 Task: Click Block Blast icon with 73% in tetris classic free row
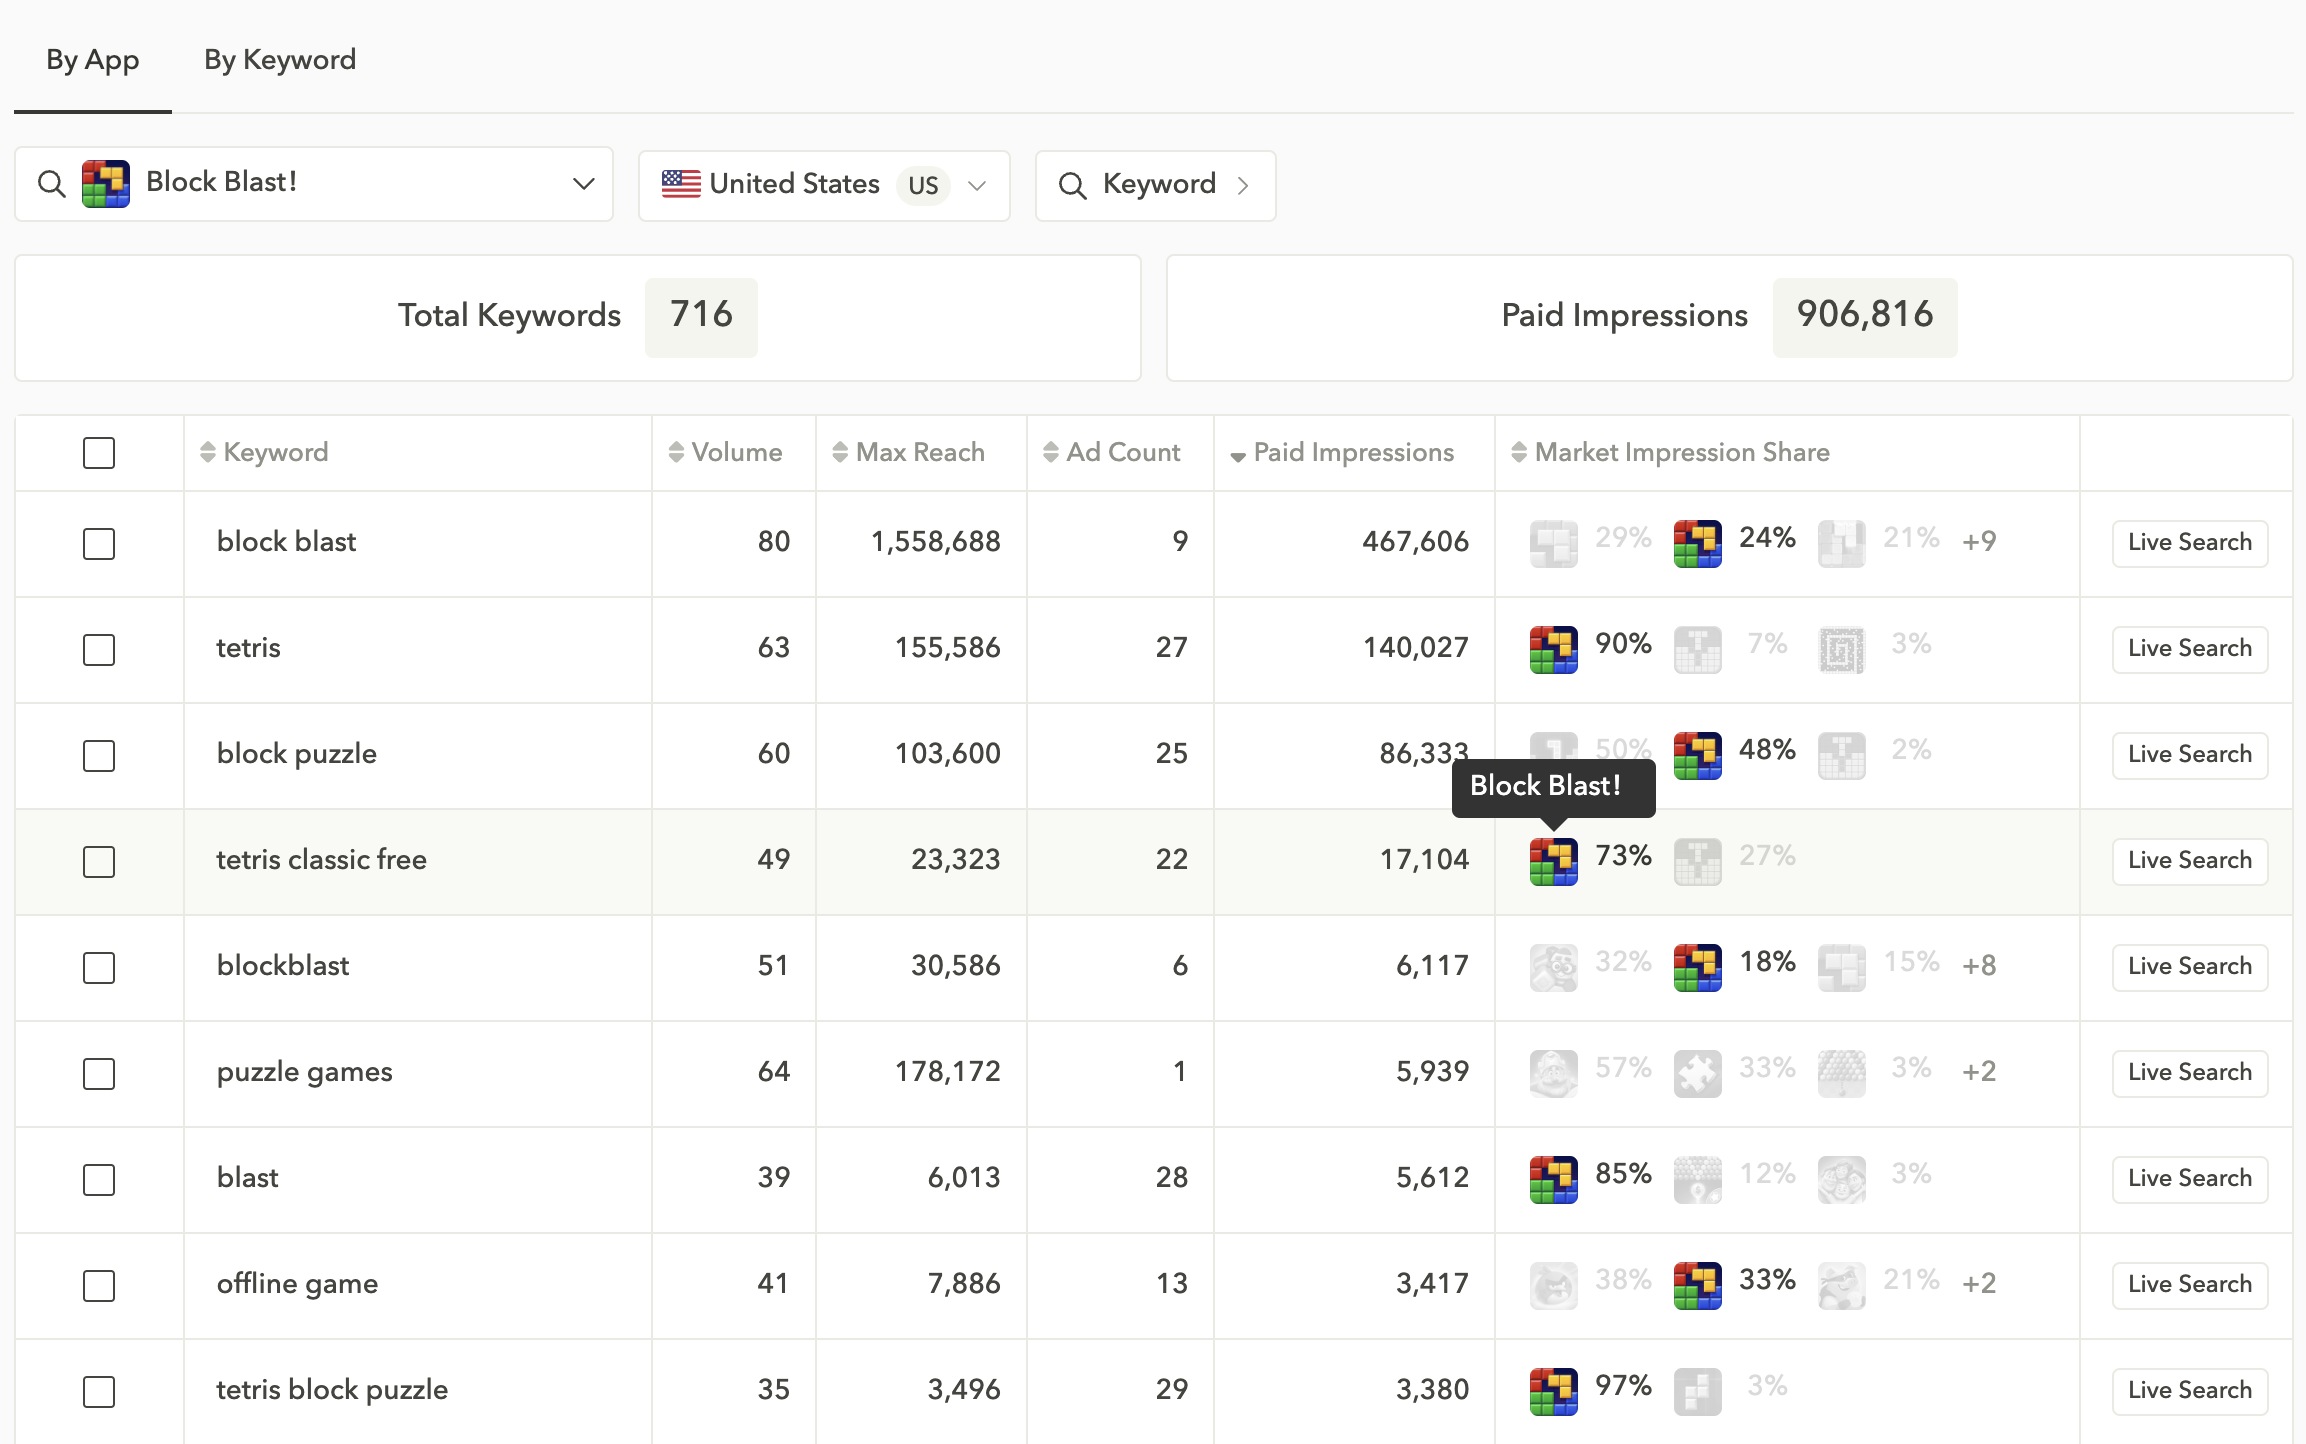coord(1554,862)
